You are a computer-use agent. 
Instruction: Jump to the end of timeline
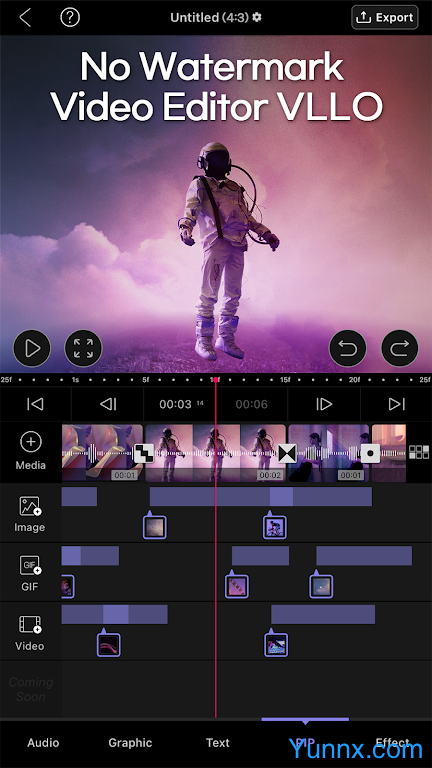click(x=397, y=404)
